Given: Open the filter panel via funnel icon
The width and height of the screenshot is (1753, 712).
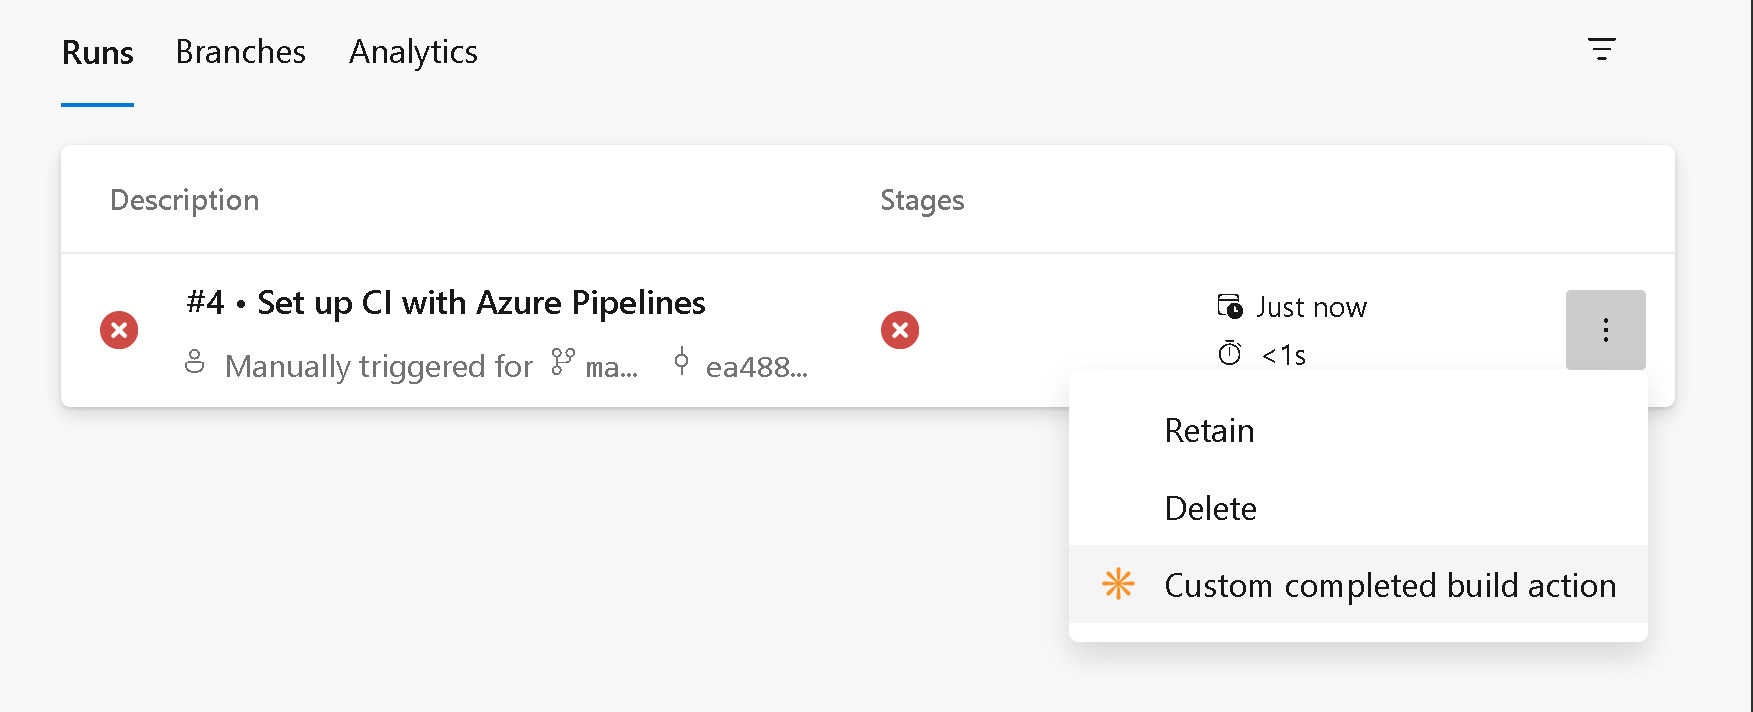Looking at the screenshot, I should (1603, 49).
